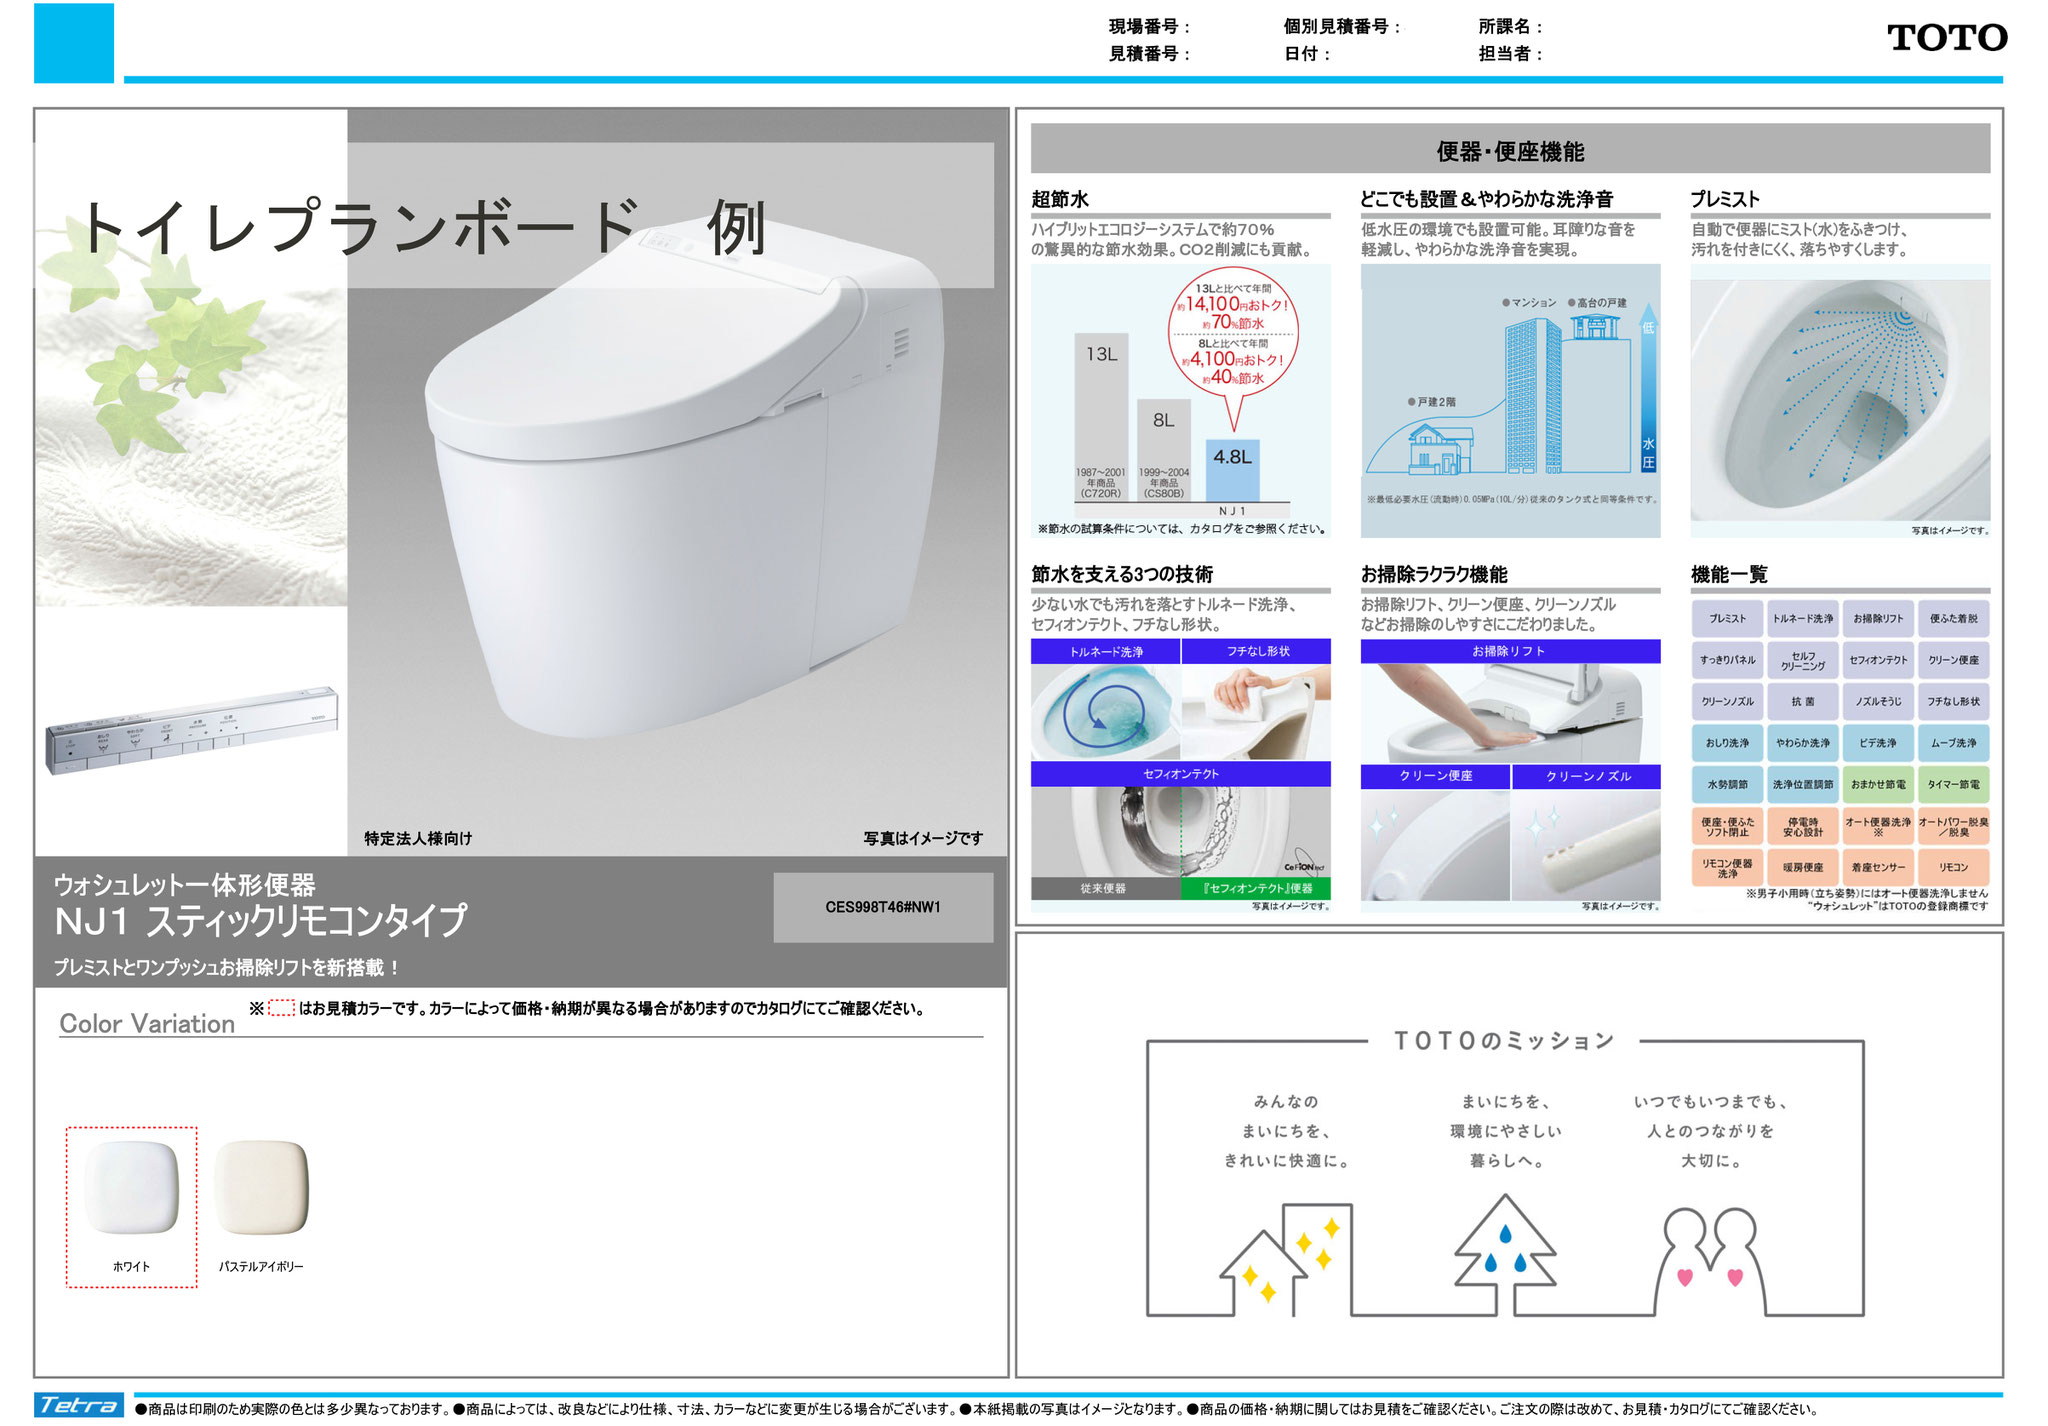Screen dimensions: 2048x1426
Task: Click the クリーンノズル photo
Action: (1586, 845)
